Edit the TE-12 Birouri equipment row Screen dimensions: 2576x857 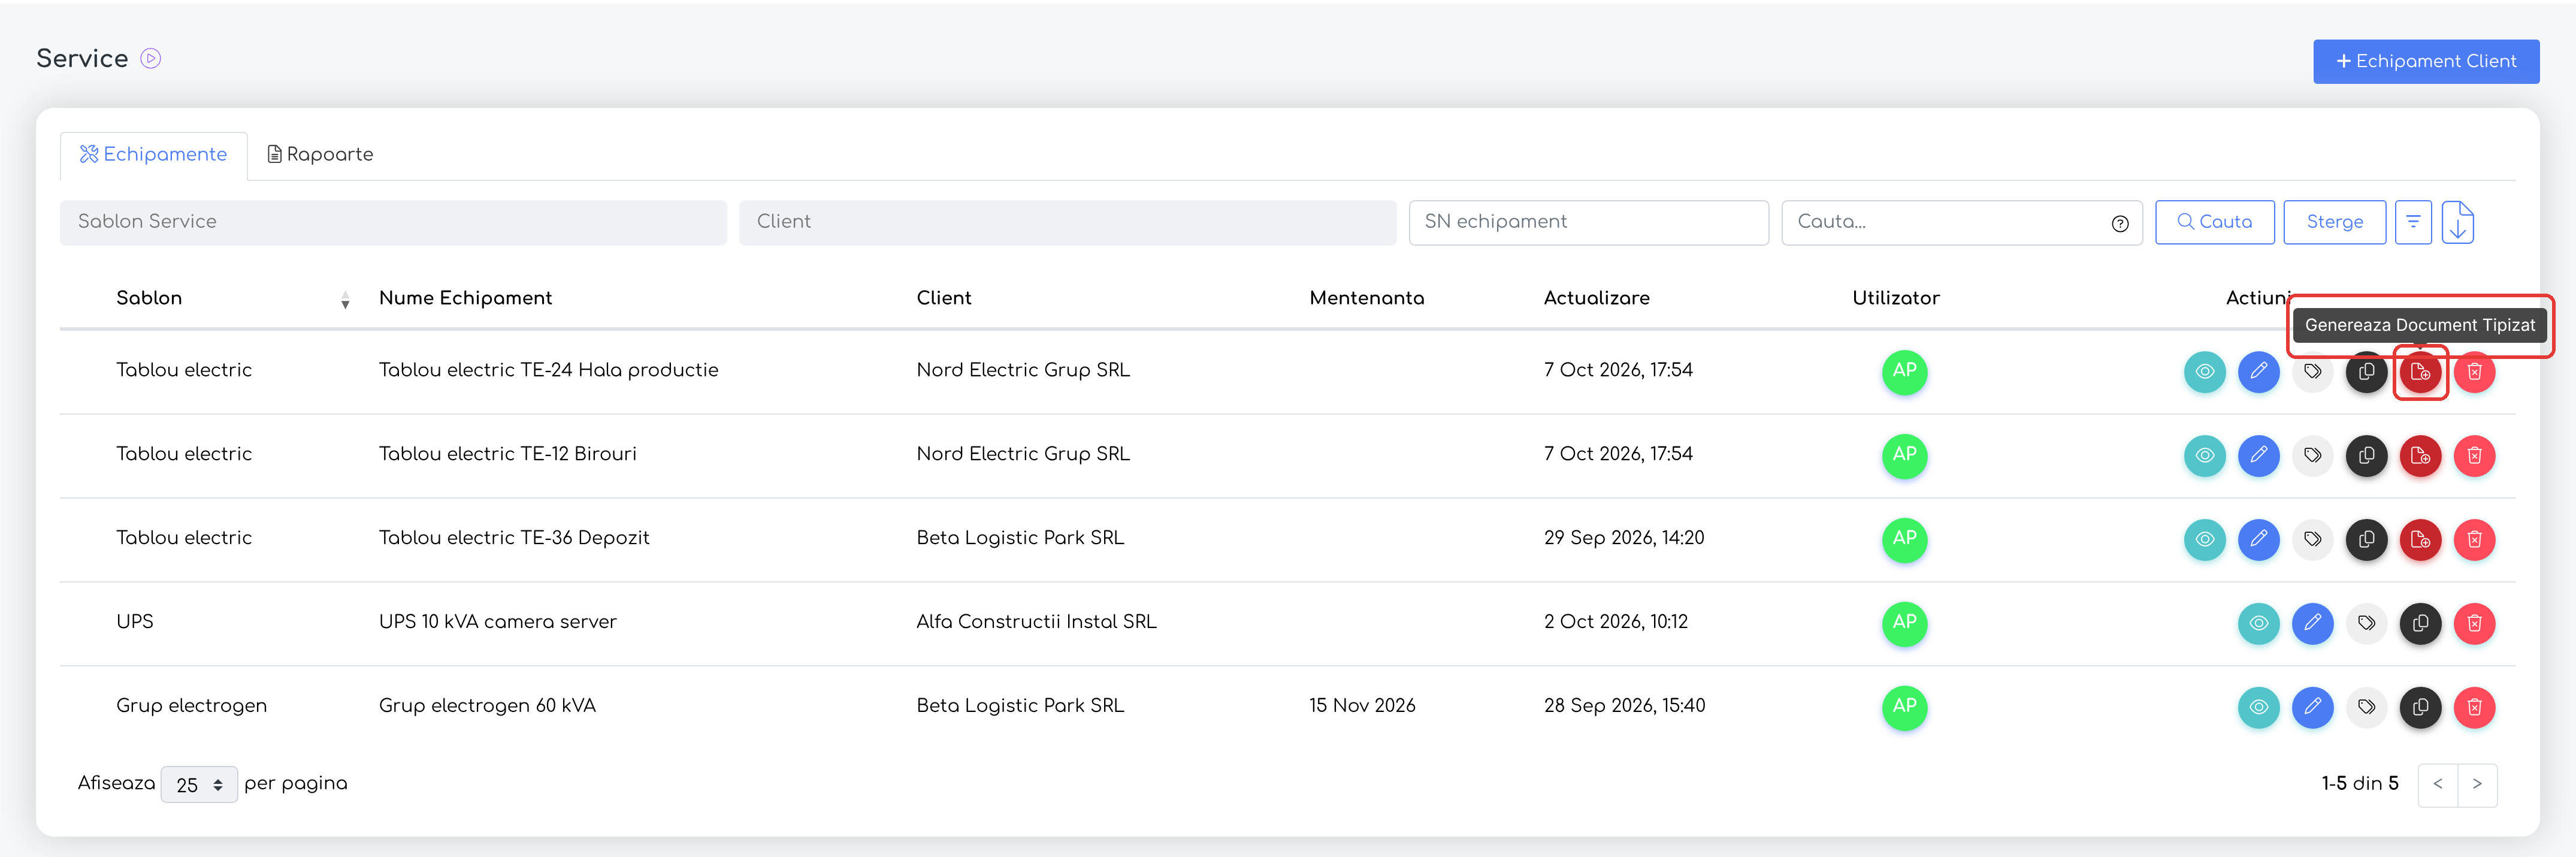click(2259, 456)
